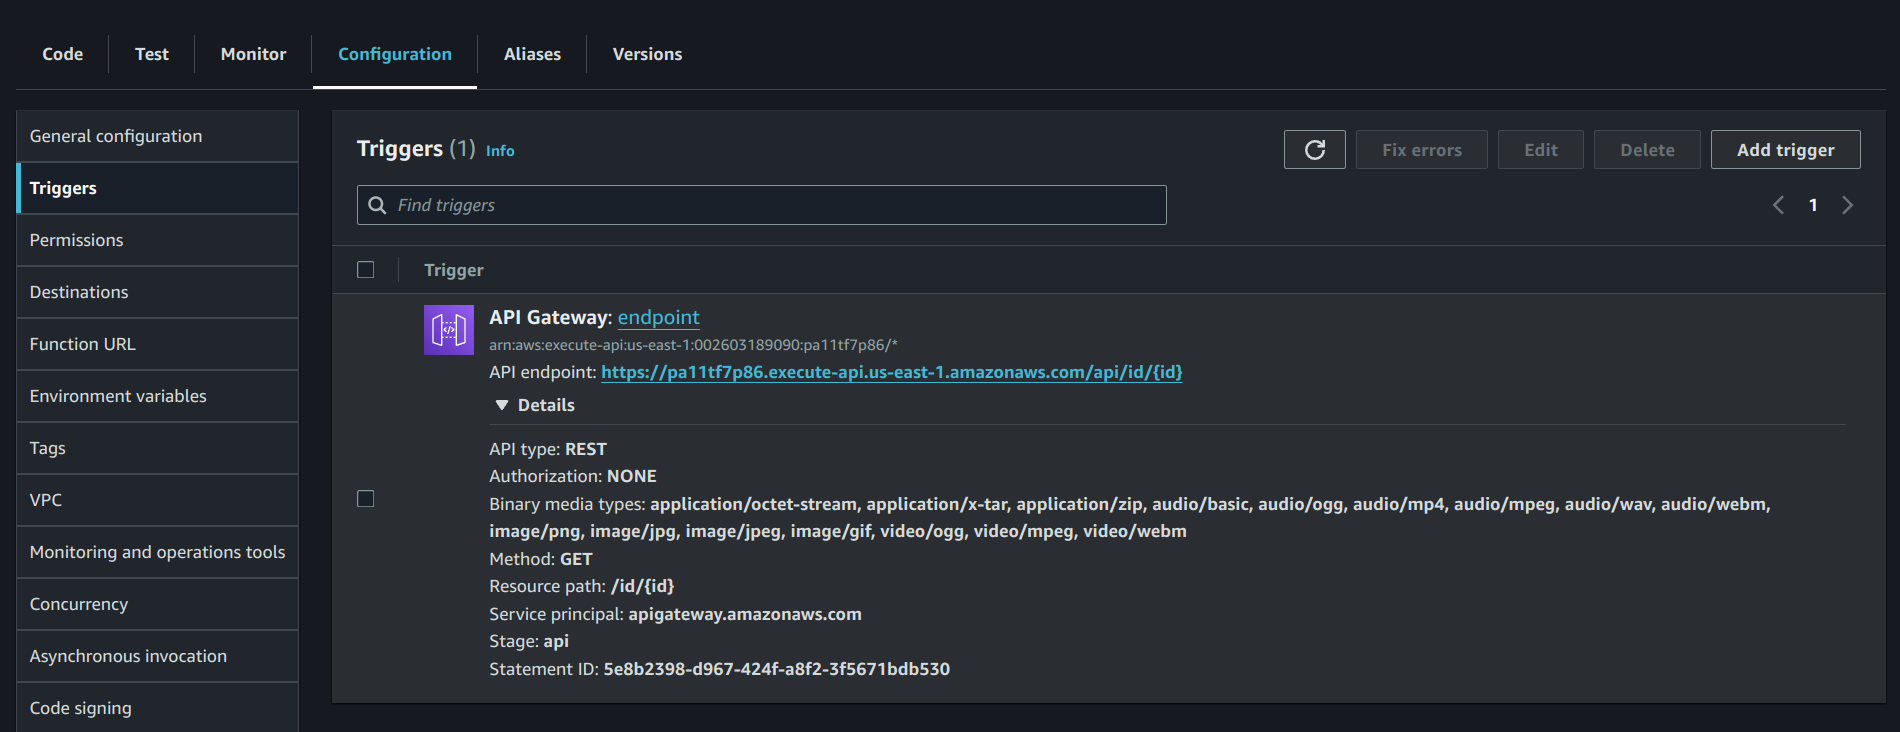Image resolution: width=1900 pixels, height=732 pixels.
Task: Open the API Gateway endpoint link
Action: (x=658, y=317)
